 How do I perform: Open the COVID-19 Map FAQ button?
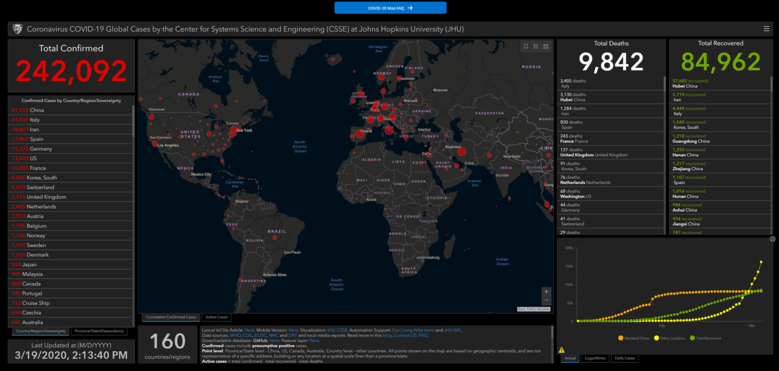390,8
